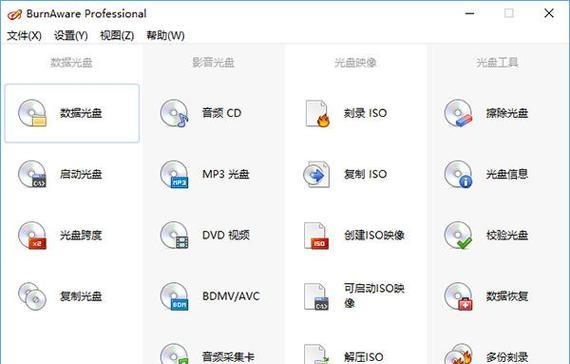570x364 pixels.
Task: Launch the 复制光盘 double-disc icon
Action: (32, 296)
